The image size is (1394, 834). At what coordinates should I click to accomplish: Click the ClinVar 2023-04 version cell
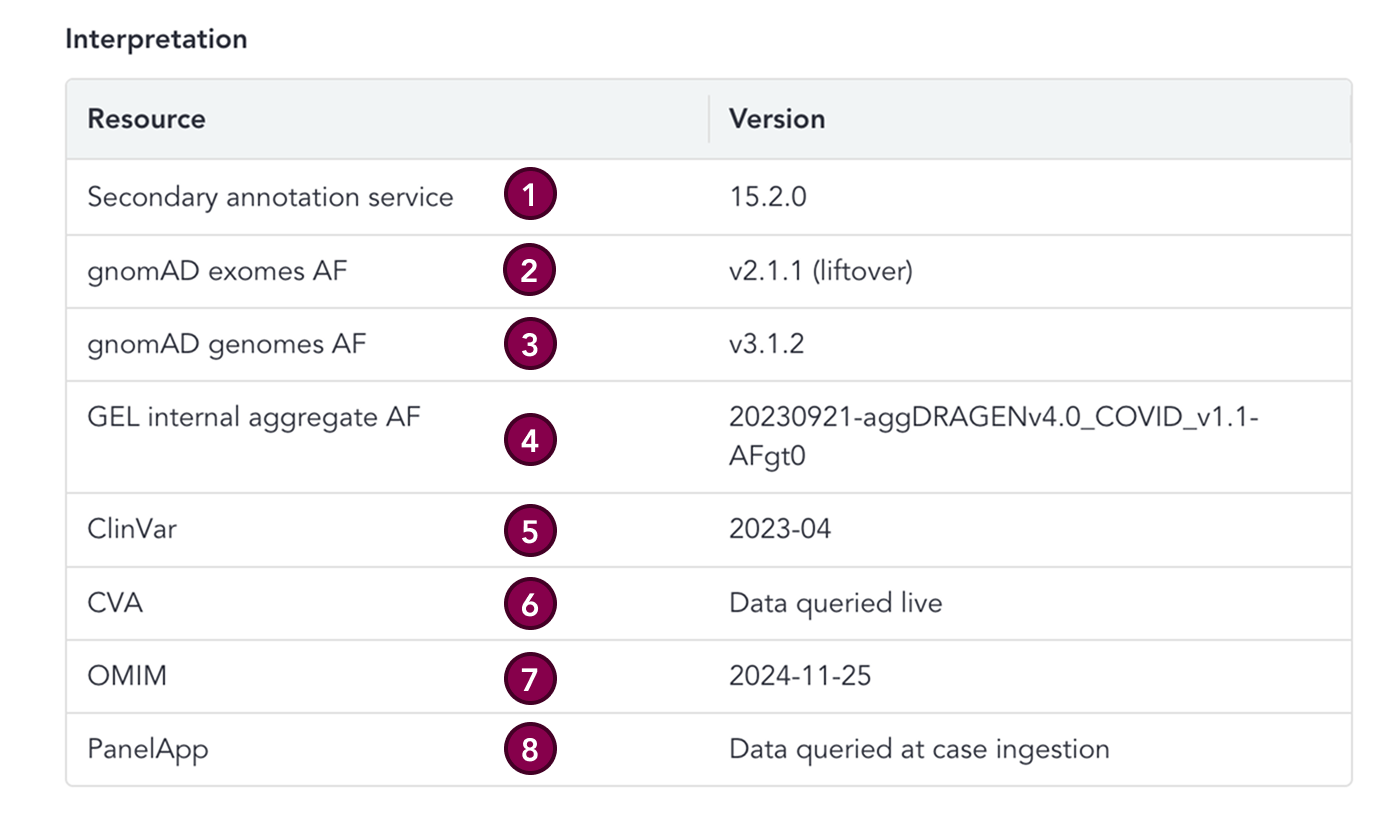coord(780,529)
